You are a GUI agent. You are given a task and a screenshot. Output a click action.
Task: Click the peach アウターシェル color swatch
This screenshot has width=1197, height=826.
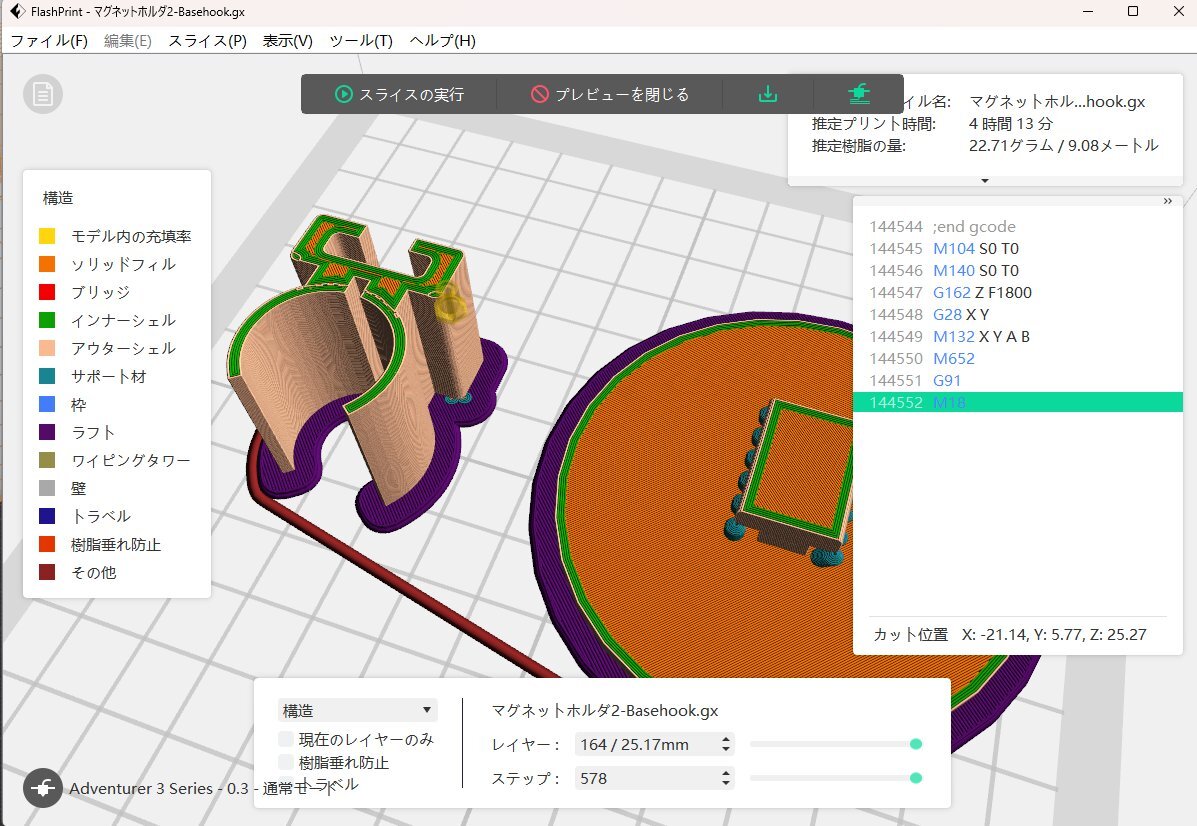tap(47, 348)
